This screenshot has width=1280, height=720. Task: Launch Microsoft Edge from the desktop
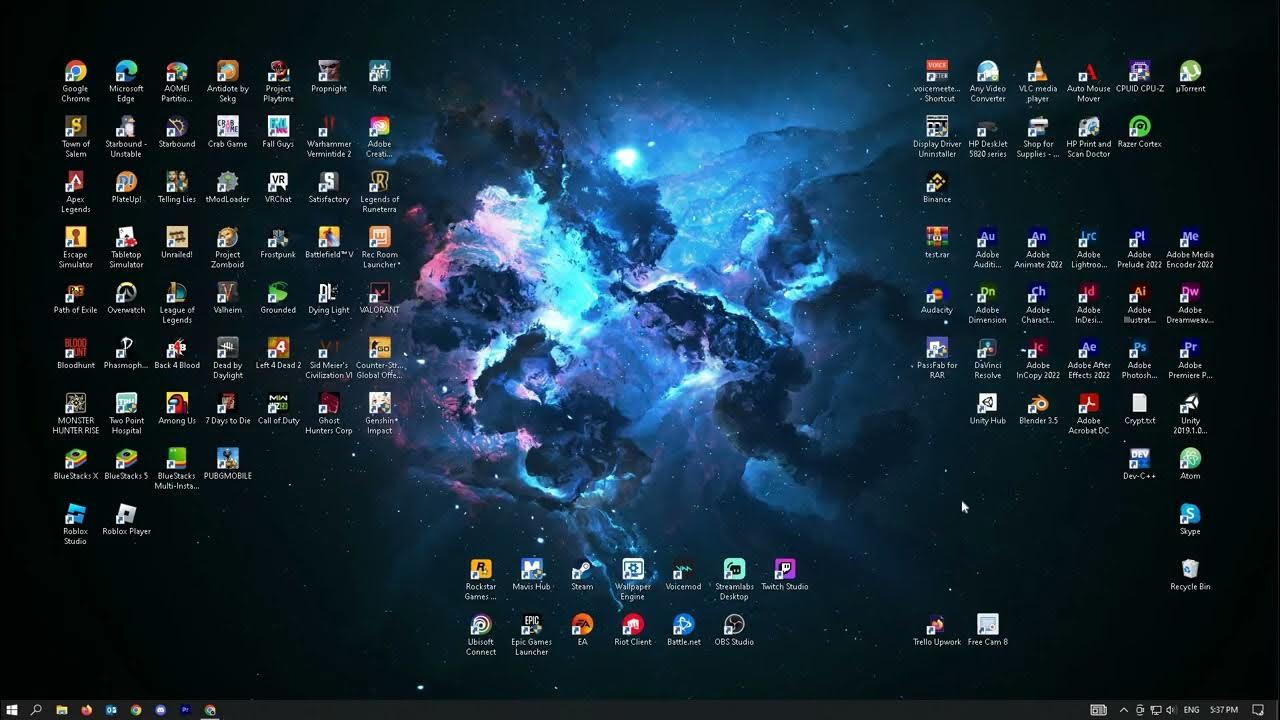(x=126, y=81)
